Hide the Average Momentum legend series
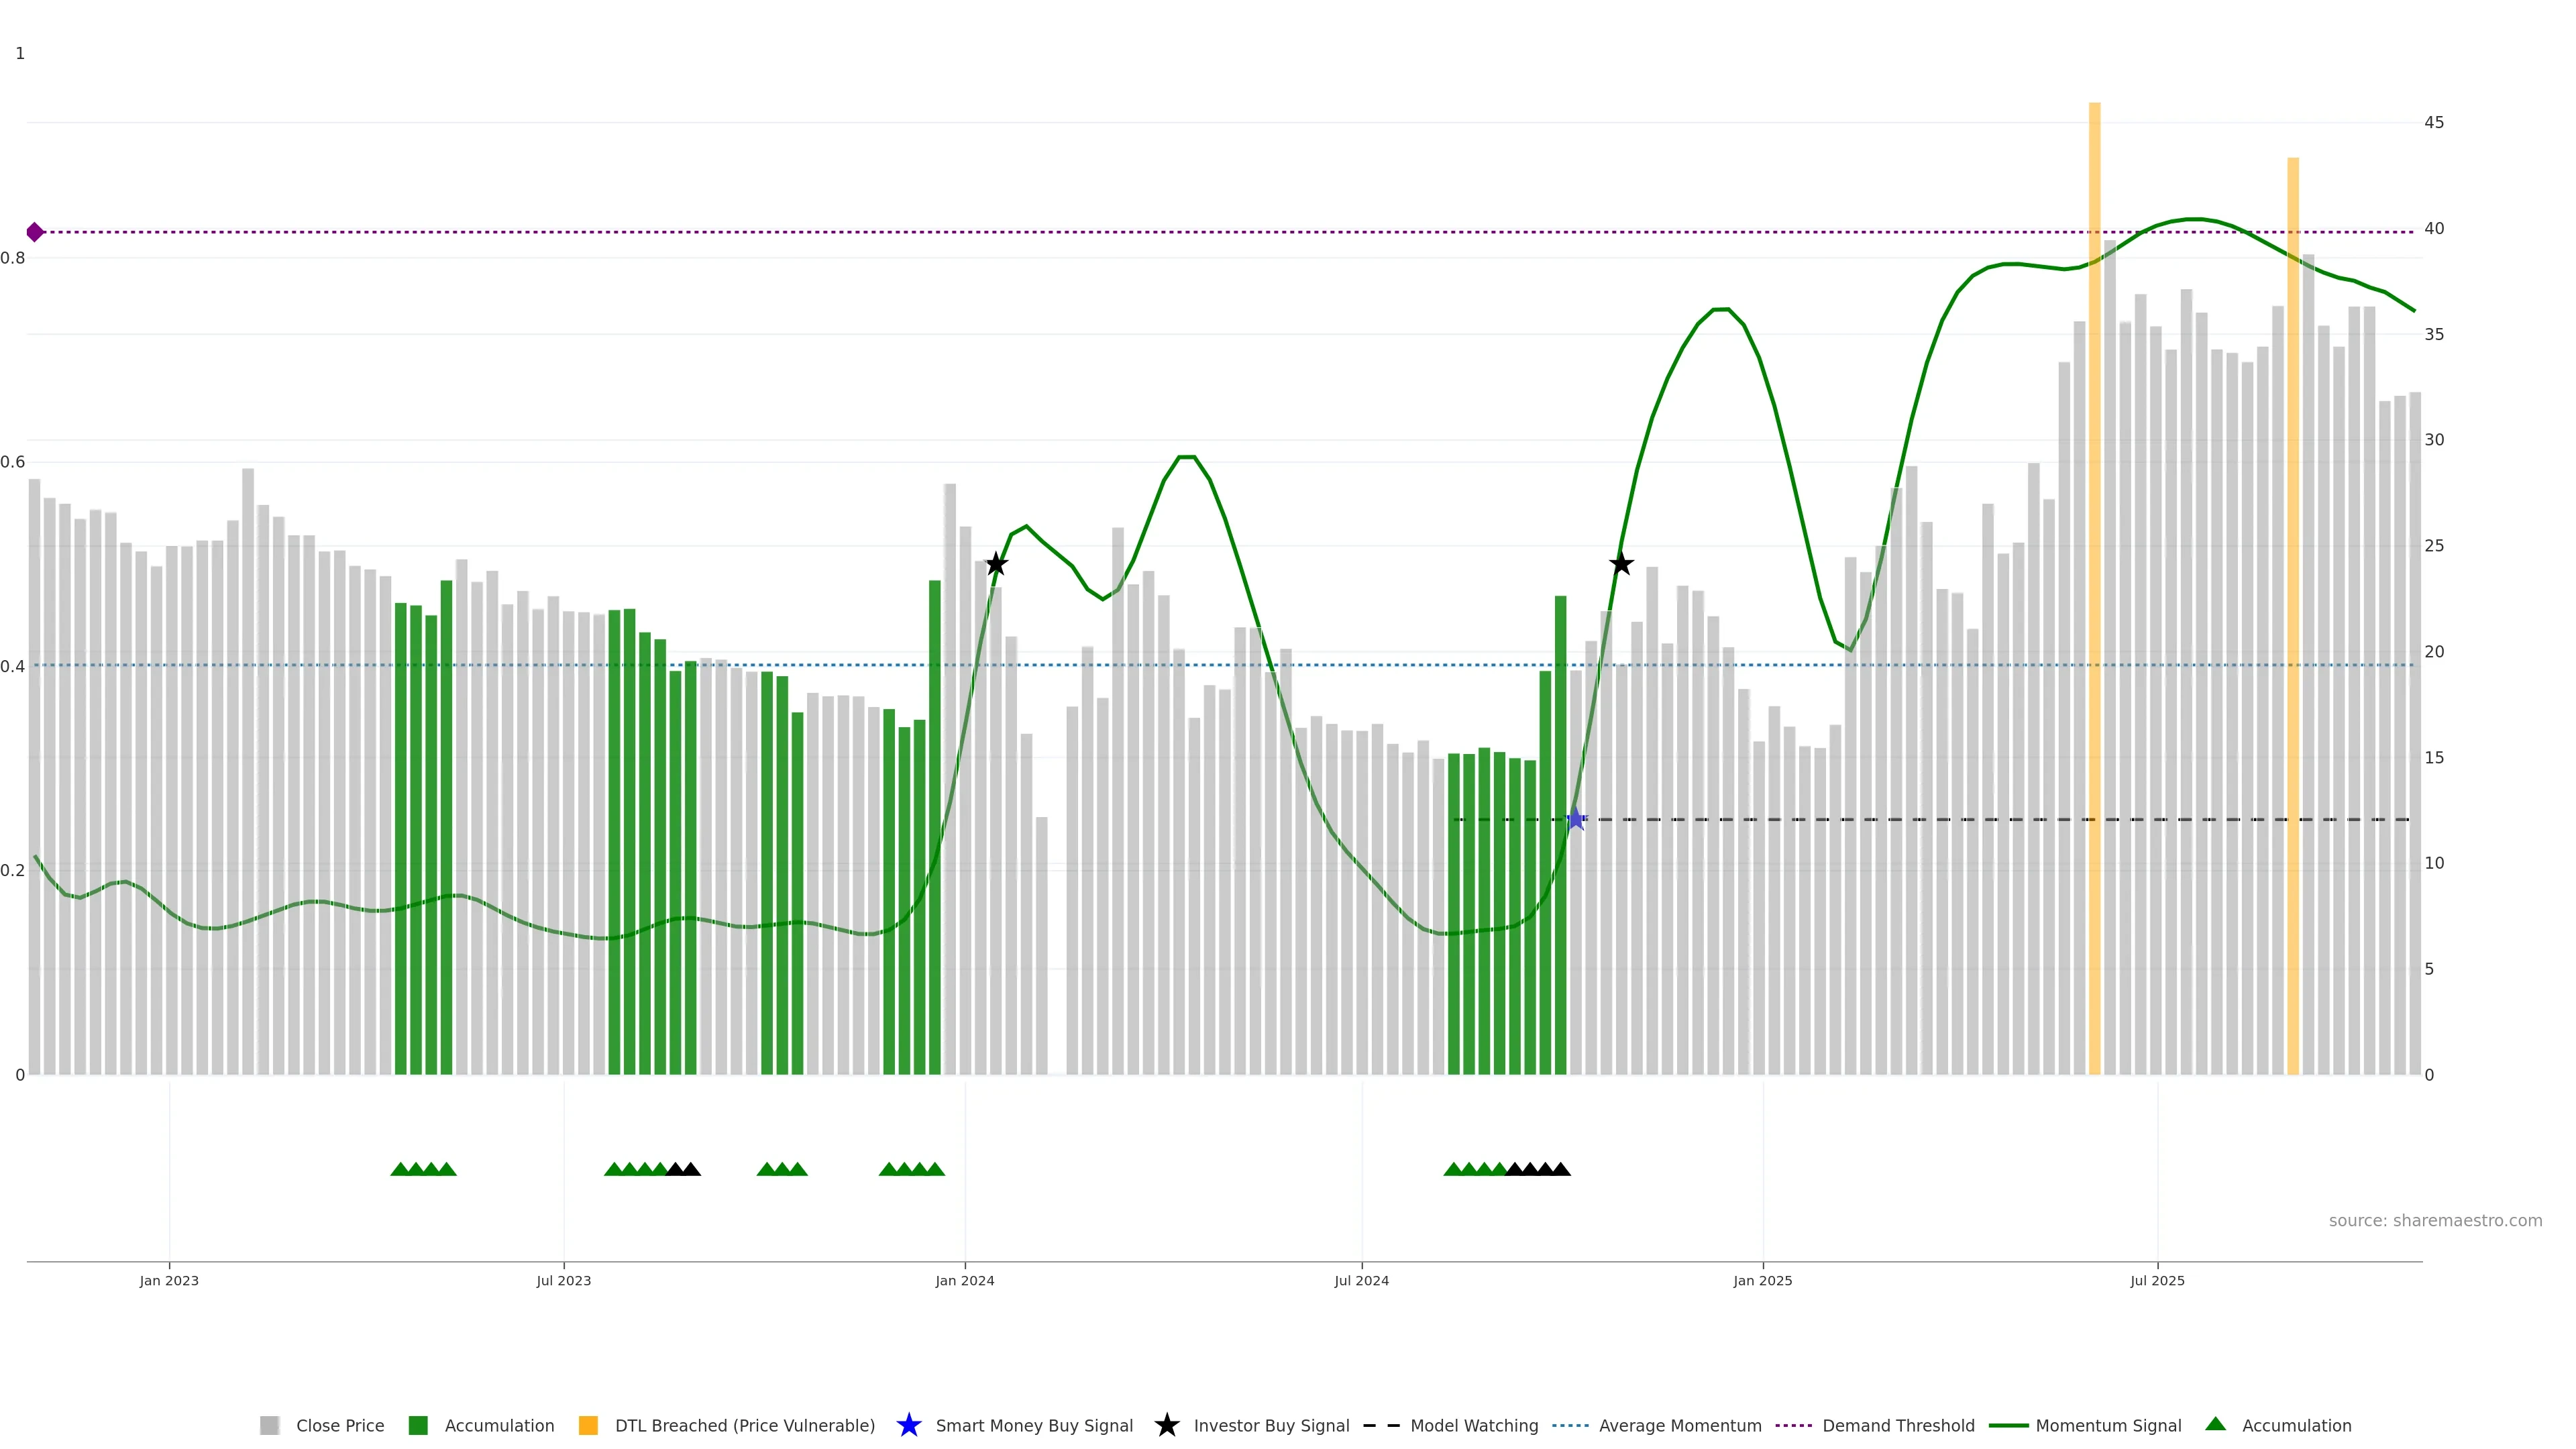Viewport: 2576px width, 1449px height. point(1680,1425)
